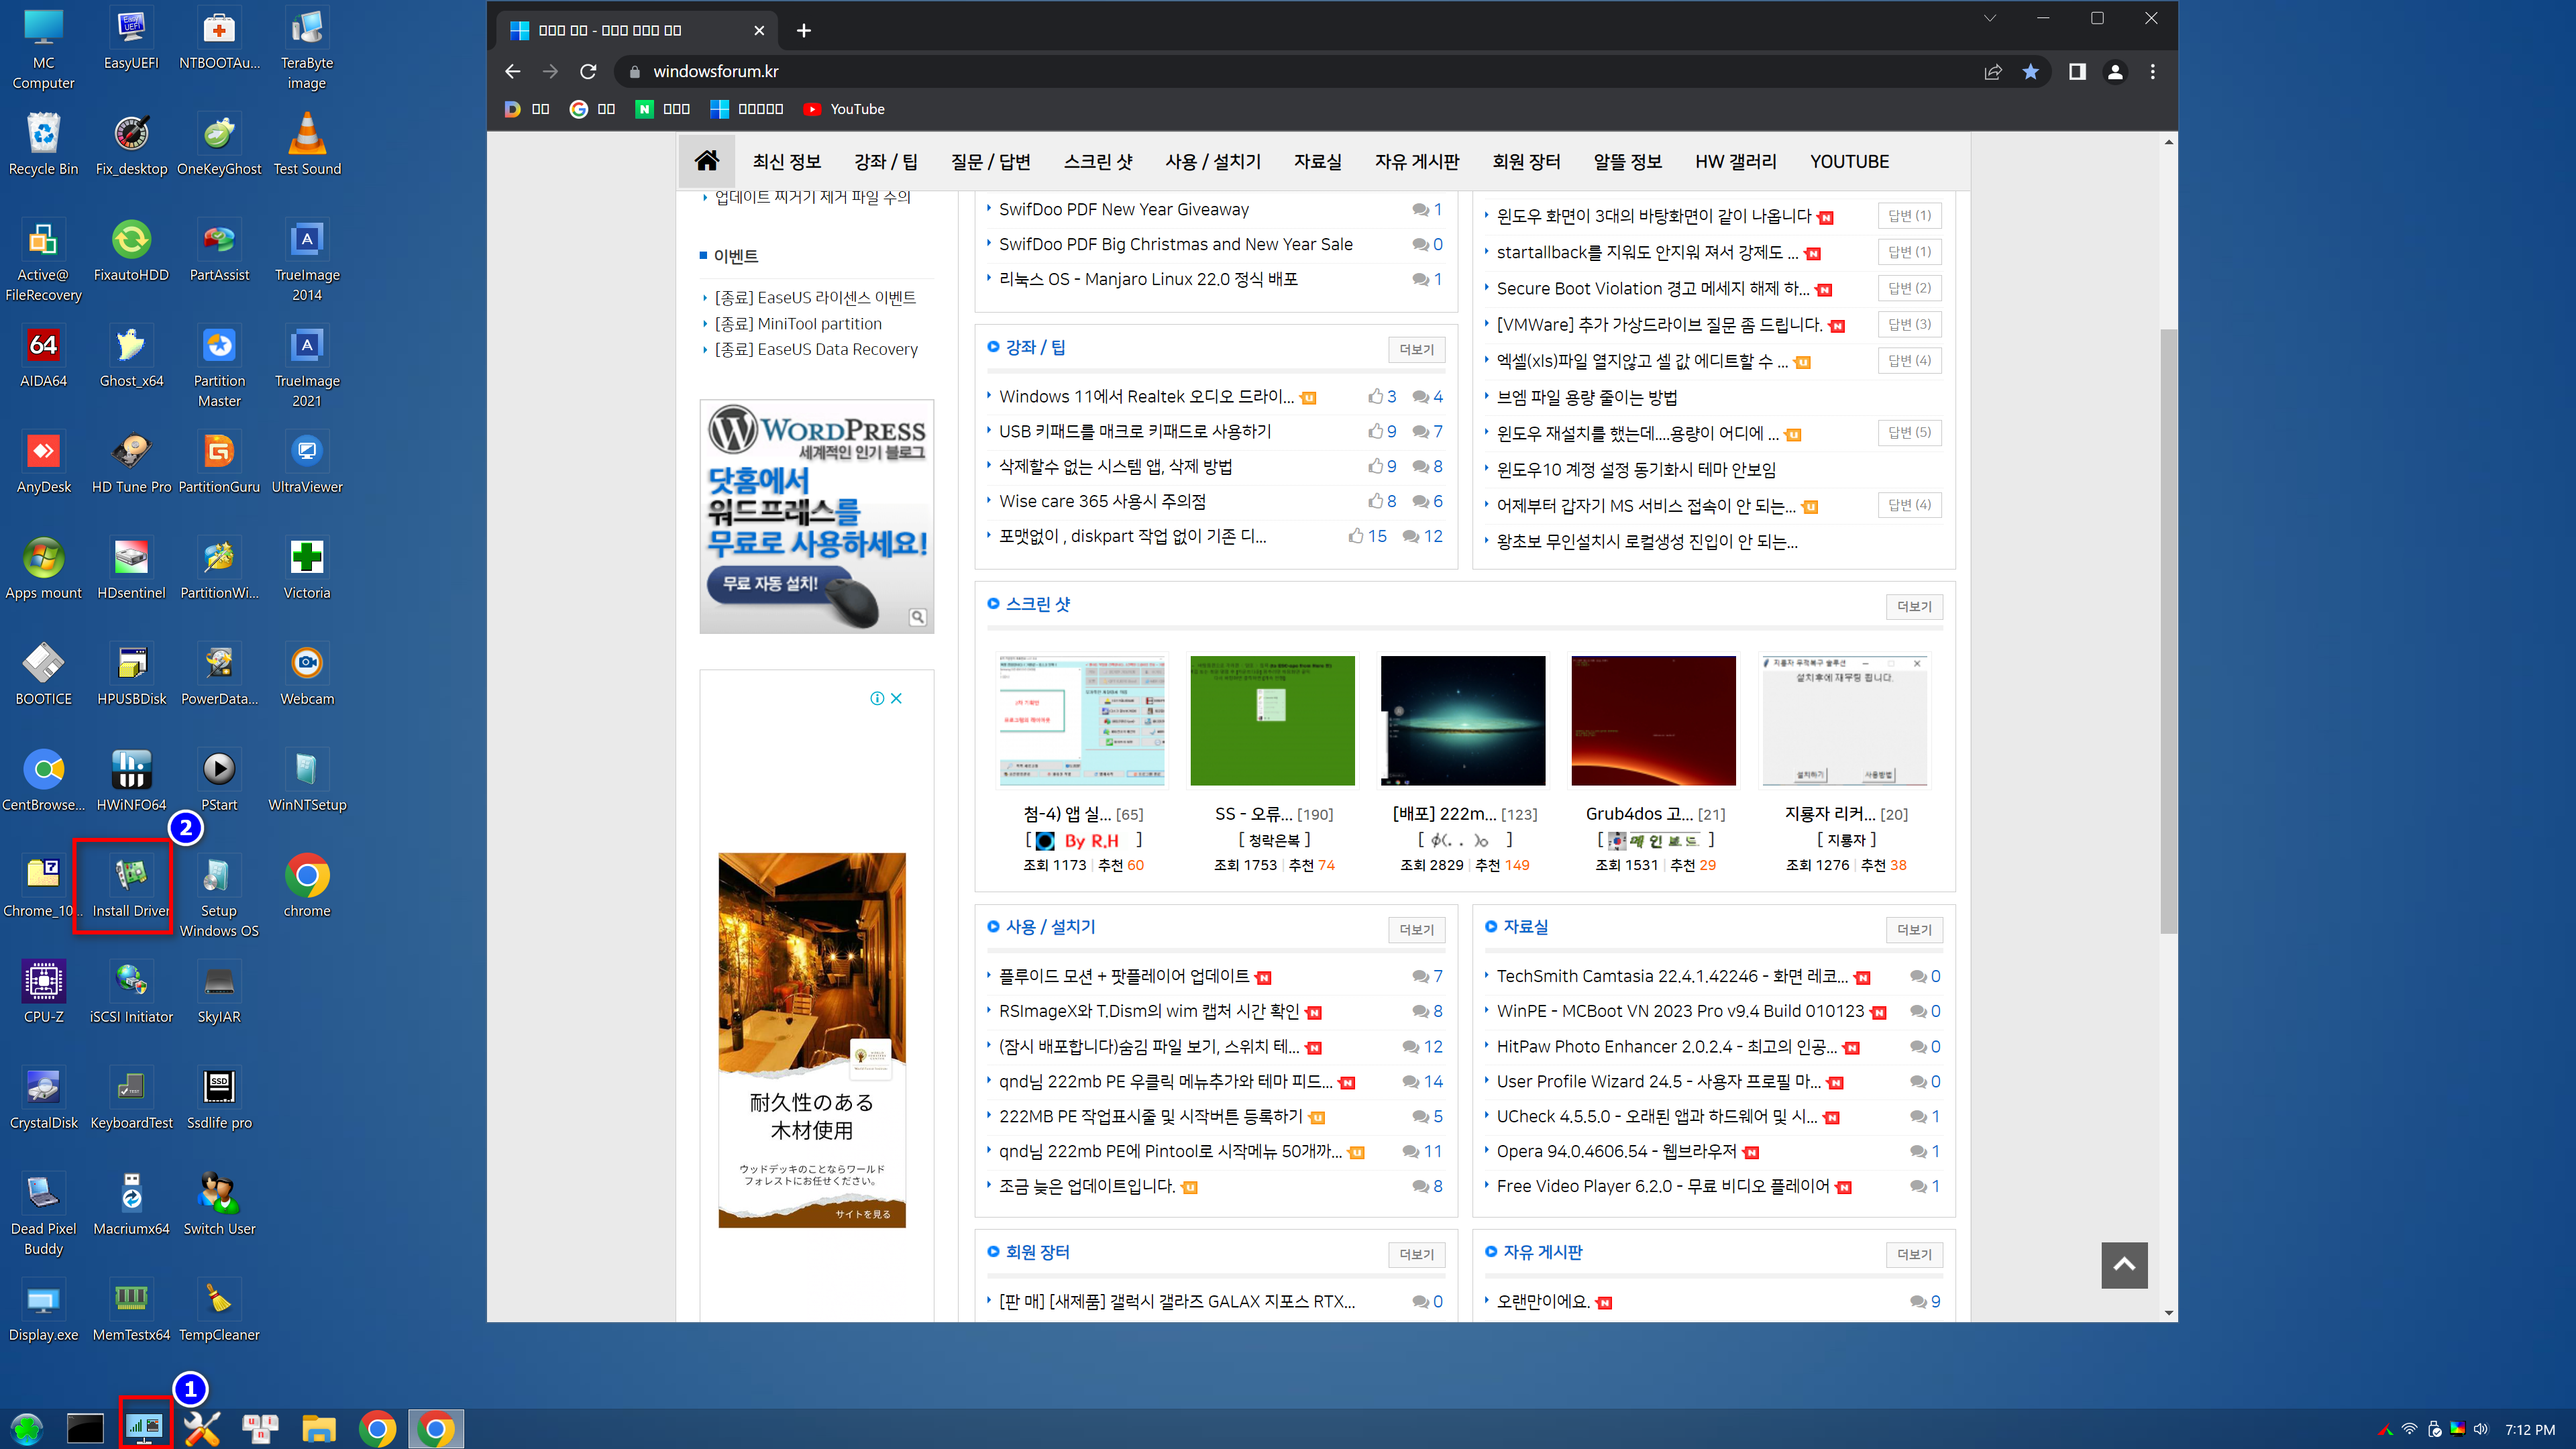2576x1449 pixels.
Task: Close the side advertisement X
Action: point(896,698)
